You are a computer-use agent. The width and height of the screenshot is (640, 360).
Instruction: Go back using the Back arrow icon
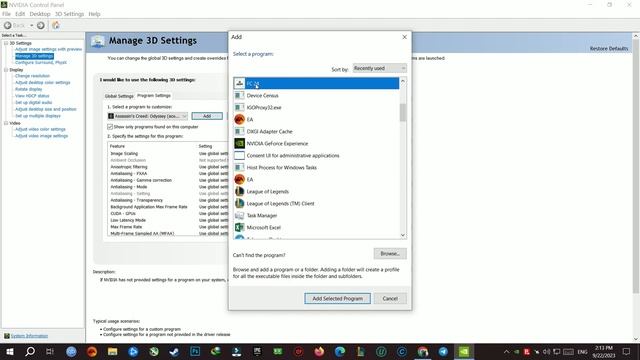click(x=8, y=25)
